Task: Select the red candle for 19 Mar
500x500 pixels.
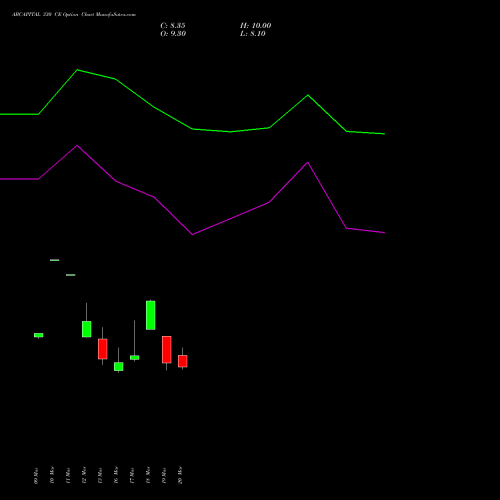Action: [x=167, y=349]
